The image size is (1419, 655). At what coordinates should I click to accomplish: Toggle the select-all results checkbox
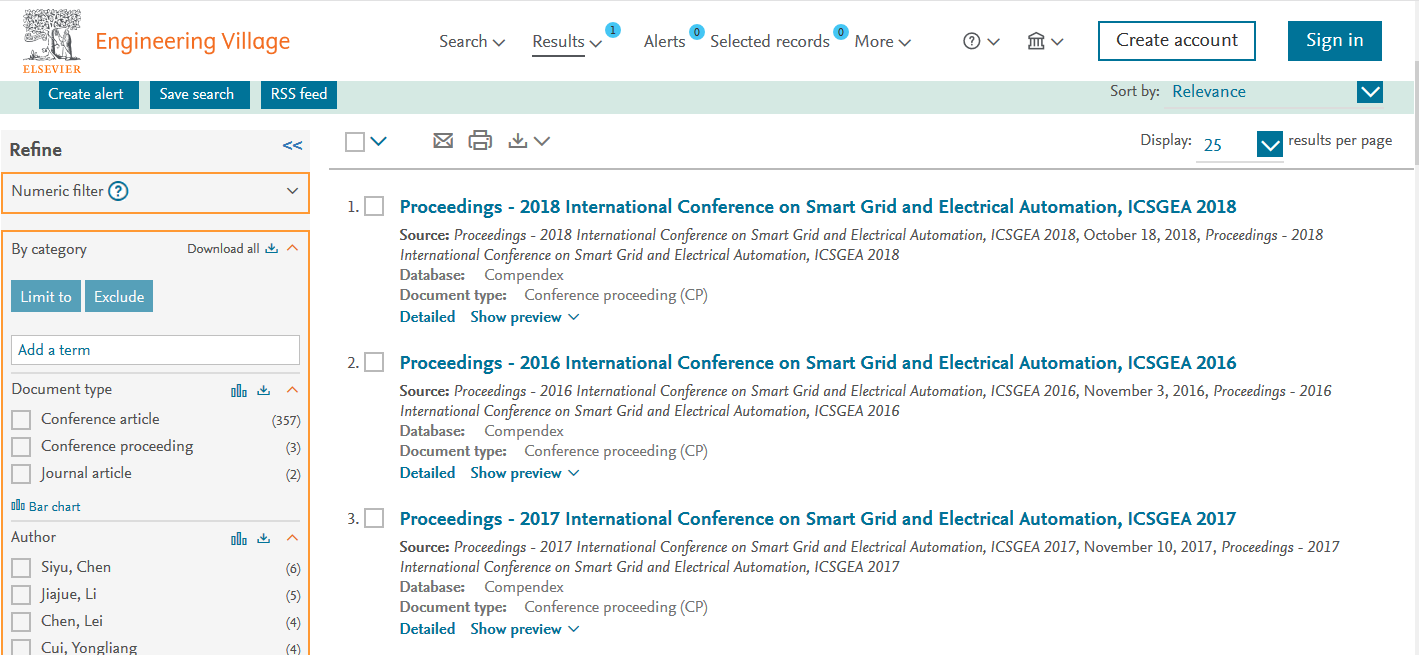coord(355,142)
